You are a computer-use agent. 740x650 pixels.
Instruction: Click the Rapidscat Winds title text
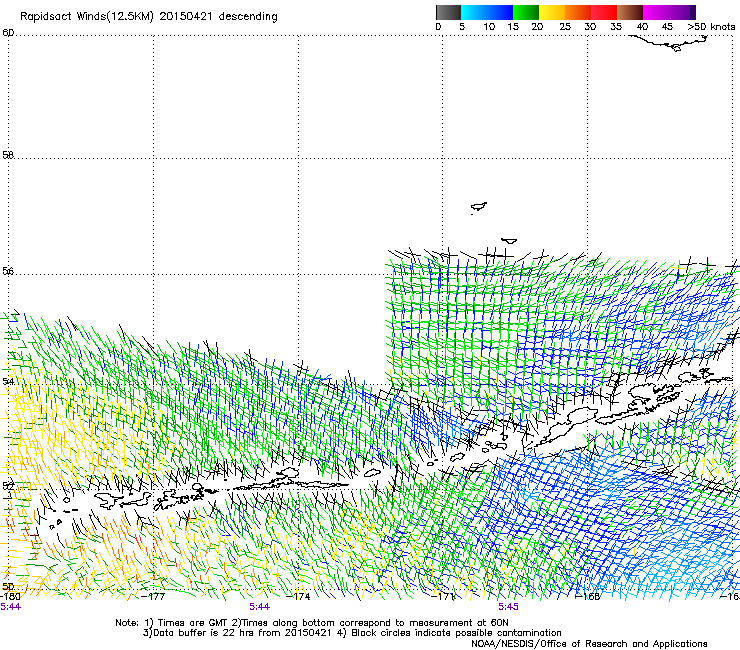tap(149, 17)
